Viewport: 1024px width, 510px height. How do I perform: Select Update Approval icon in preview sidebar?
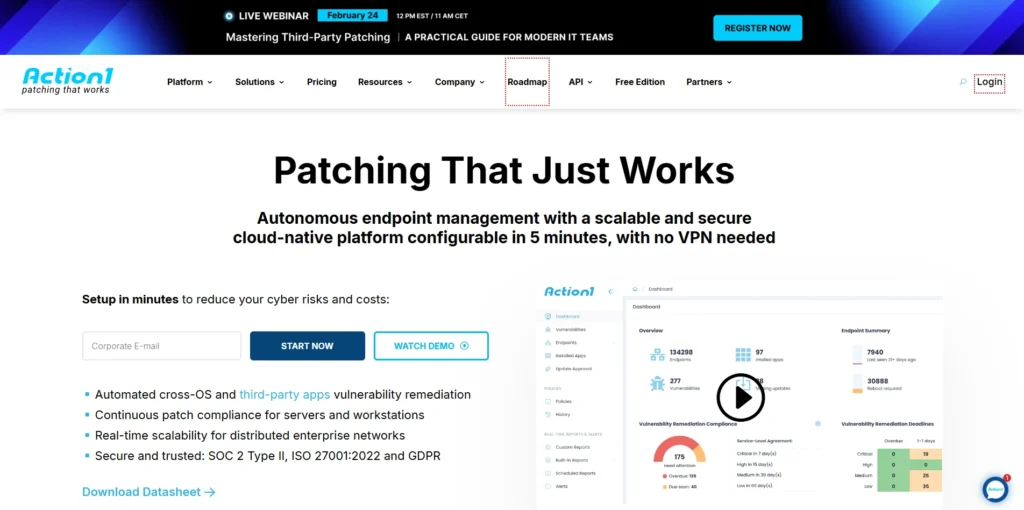pyautogui.click(x=547, y=368)
